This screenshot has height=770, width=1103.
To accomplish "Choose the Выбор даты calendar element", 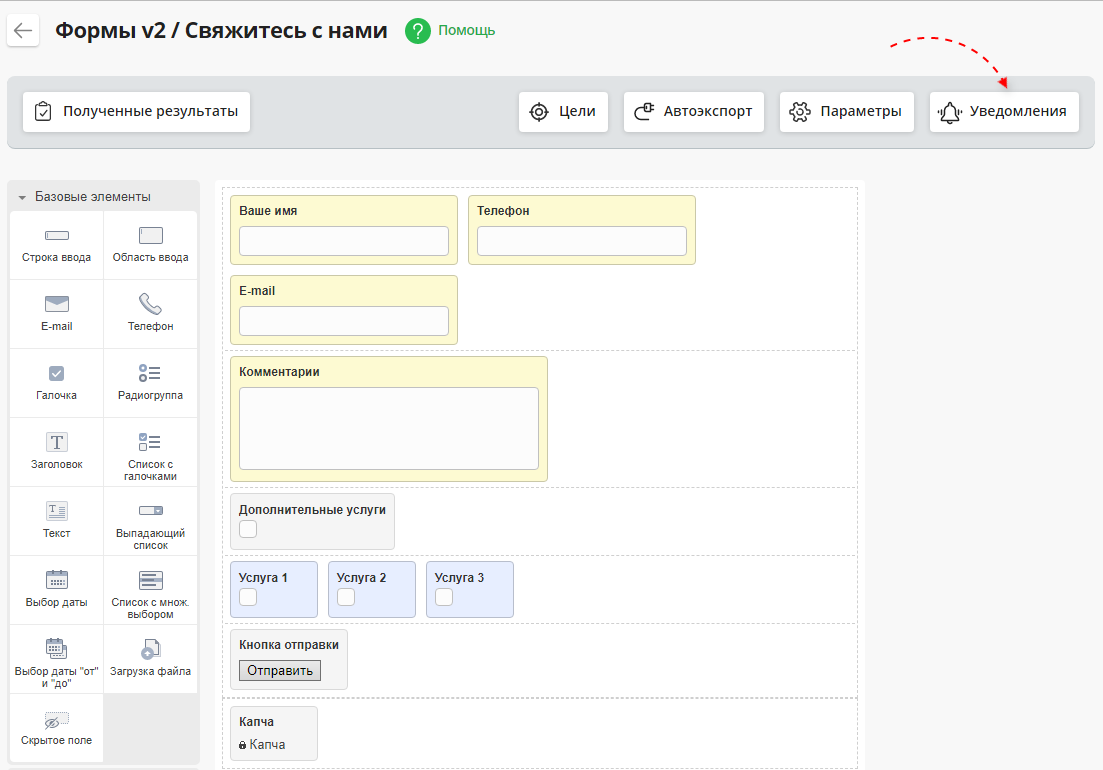I will [x=56, y=580].
